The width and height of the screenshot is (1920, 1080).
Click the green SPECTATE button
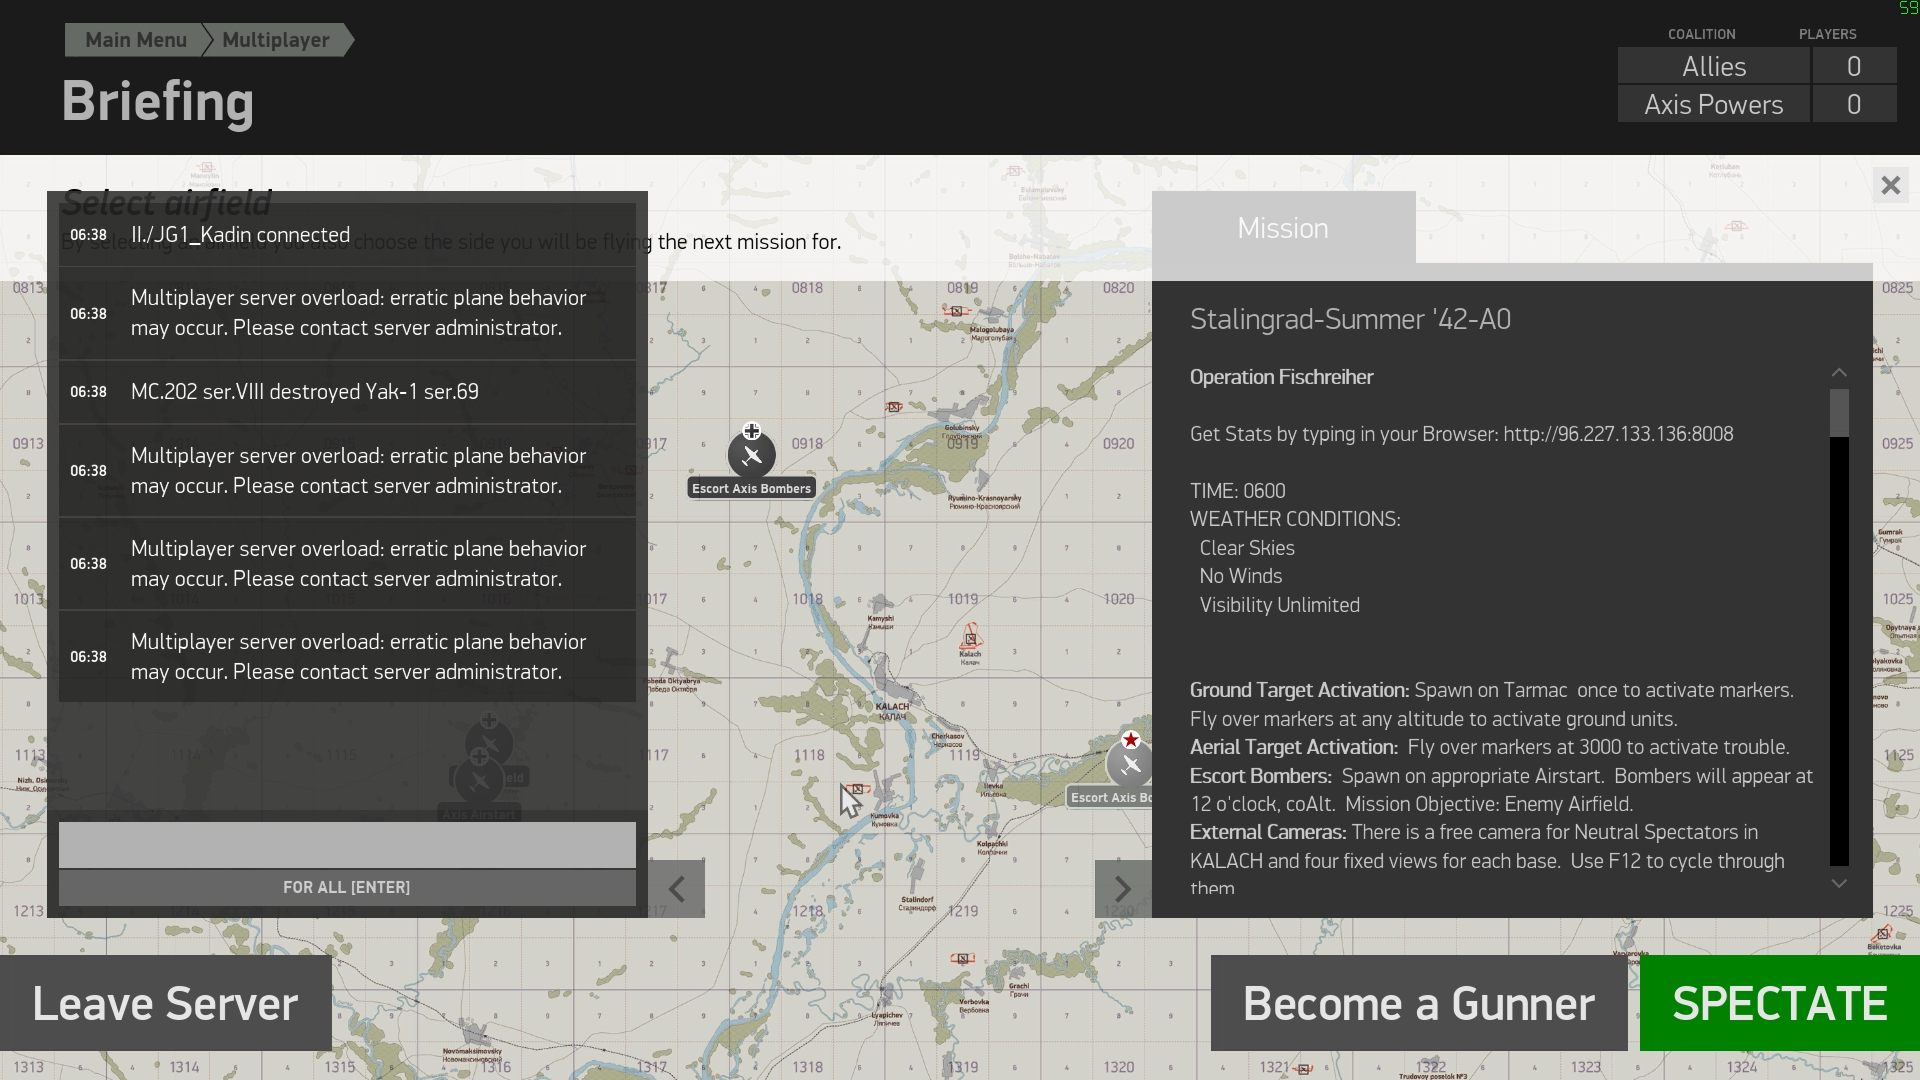point(1780,1003)
